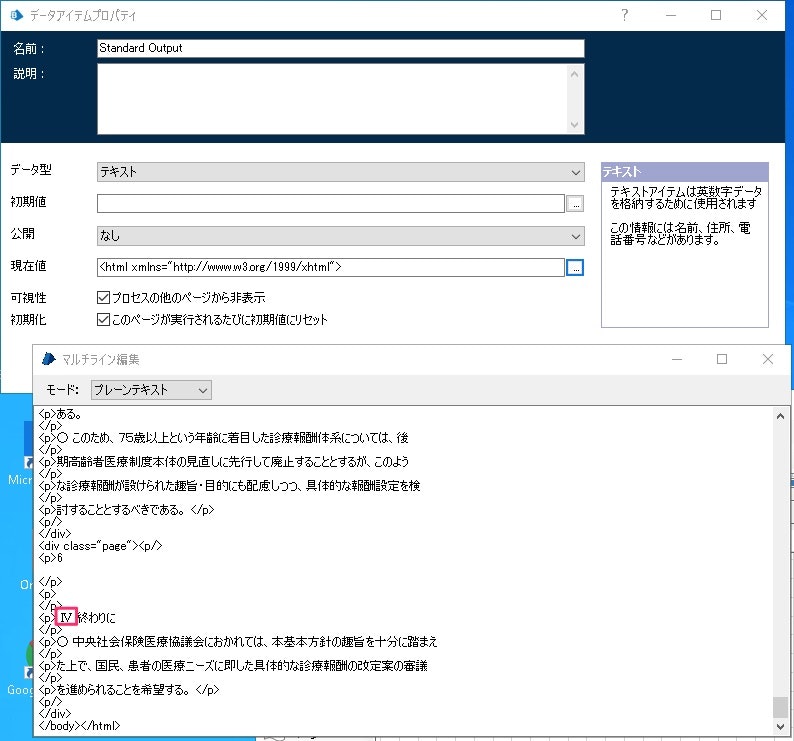Minimize the マルチライン編集 window
794x741 pixels.
677,359
